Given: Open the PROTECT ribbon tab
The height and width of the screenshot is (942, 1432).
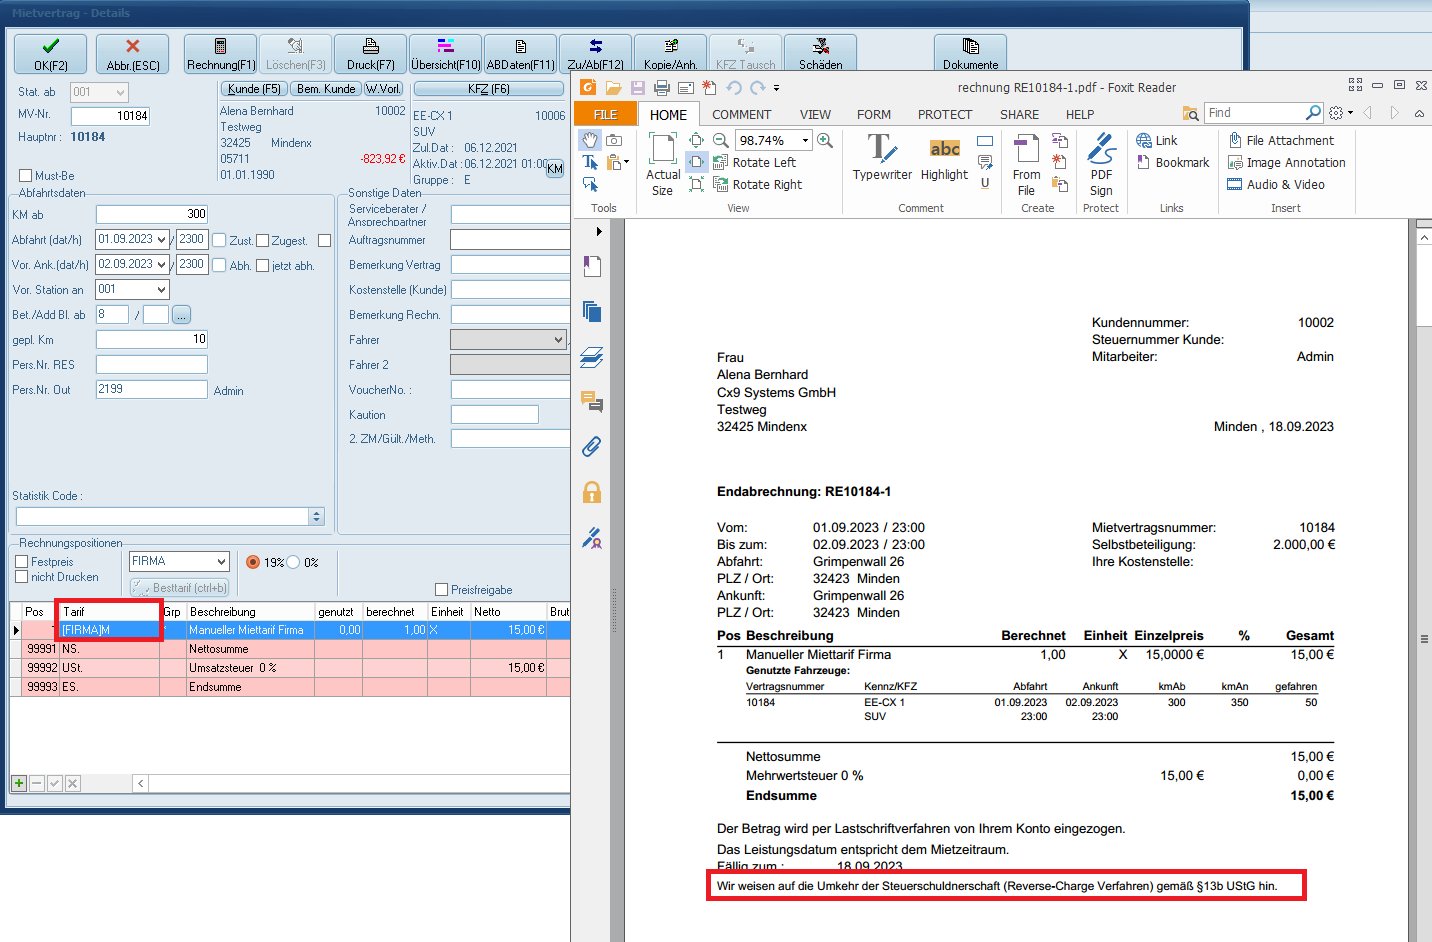Looking at the screenshot, I should (944, 115).
